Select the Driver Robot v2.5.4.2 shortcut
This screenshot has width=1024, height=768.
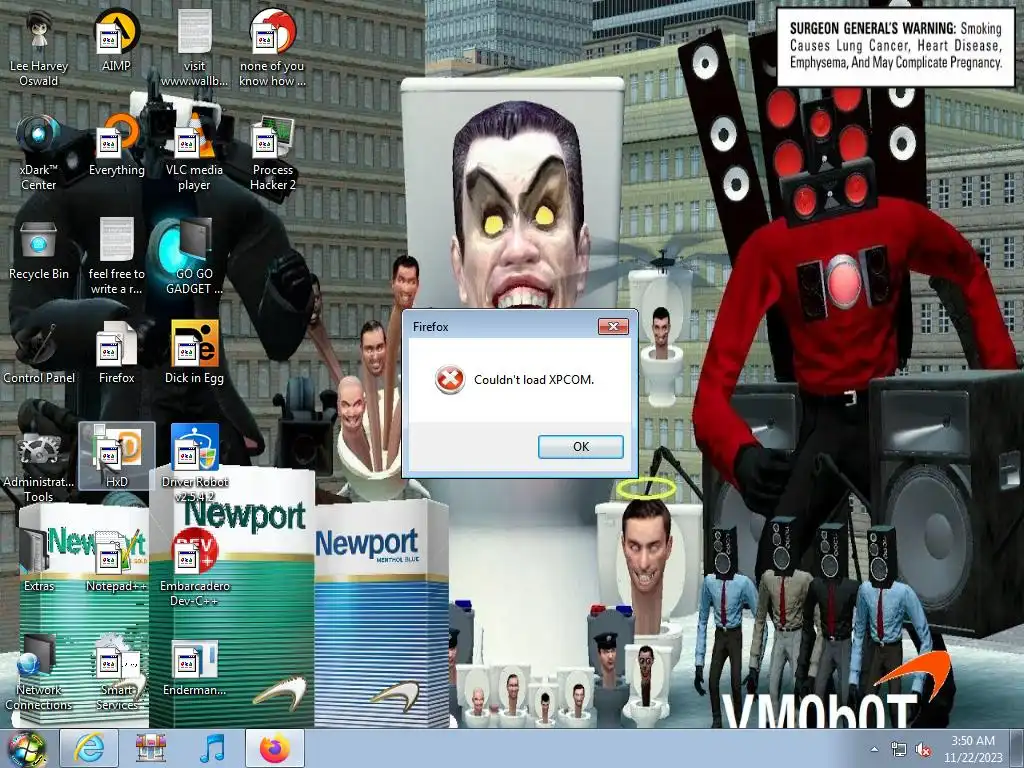(x=195, y=464)
